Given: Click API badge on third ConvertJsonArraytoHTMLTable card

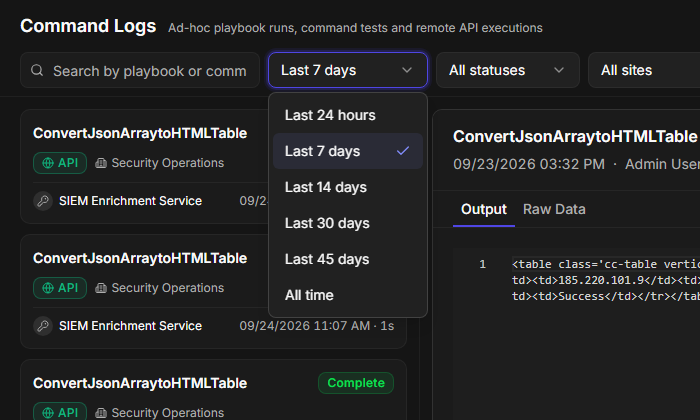Looking at the screenshot, I should tap(60, 411).
